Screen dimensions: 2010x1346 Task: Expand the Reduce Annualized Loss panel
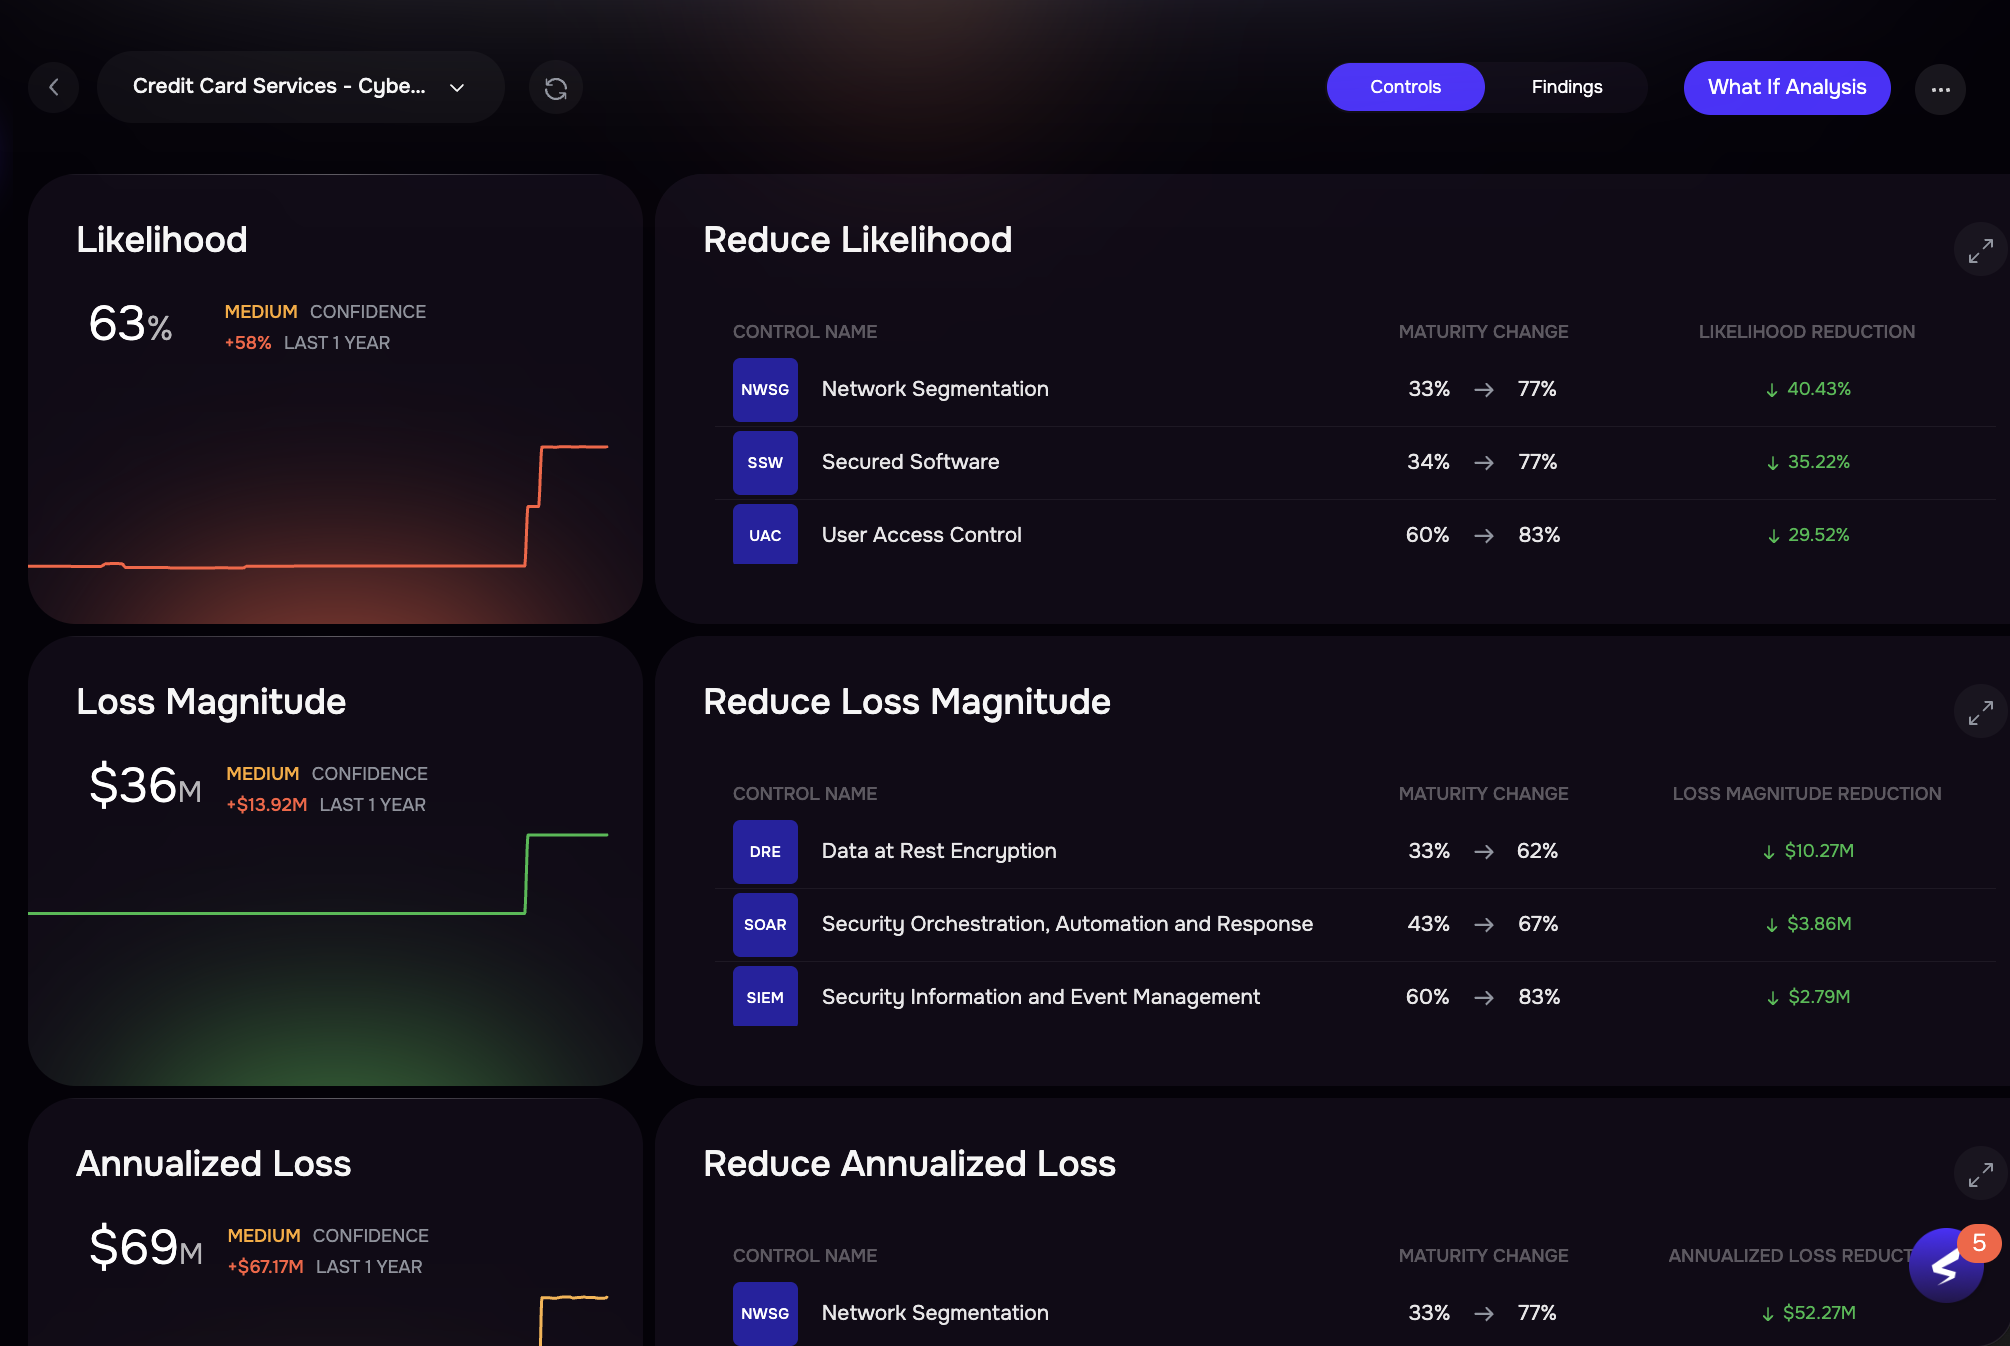[1980, 1174]
